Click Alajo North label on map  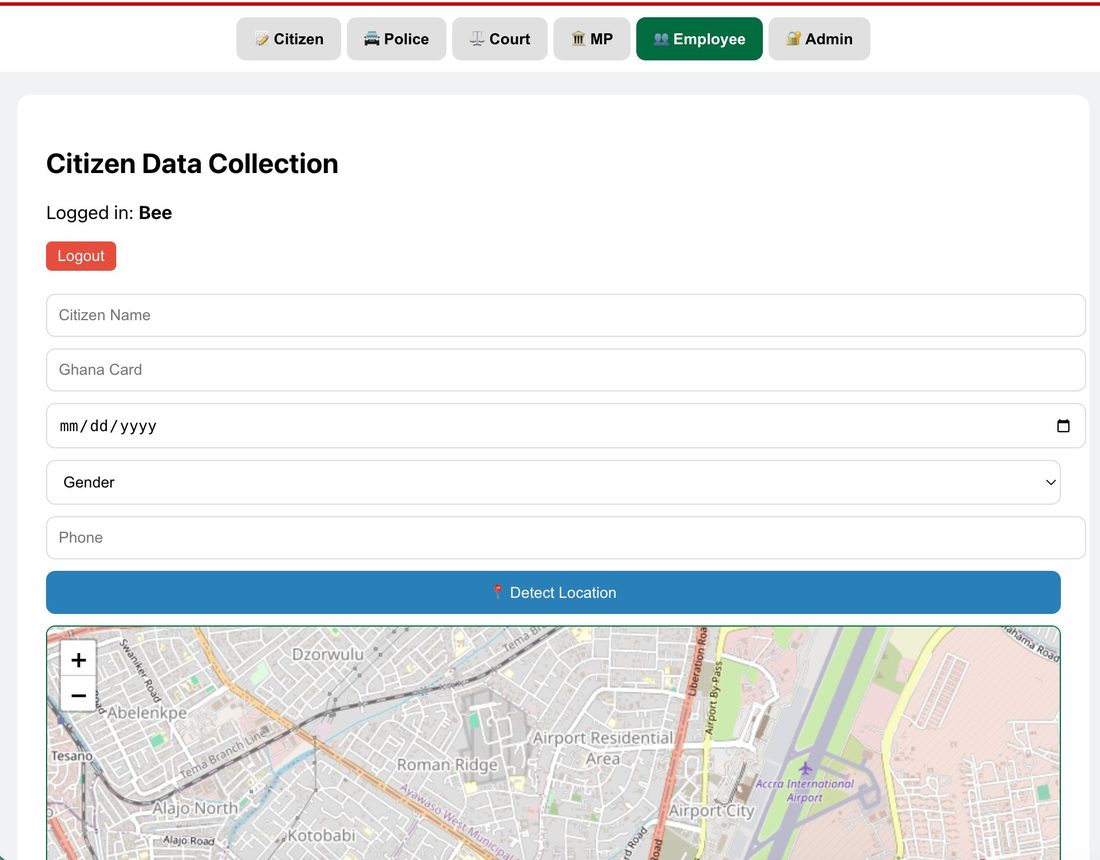tap(195, 808)
